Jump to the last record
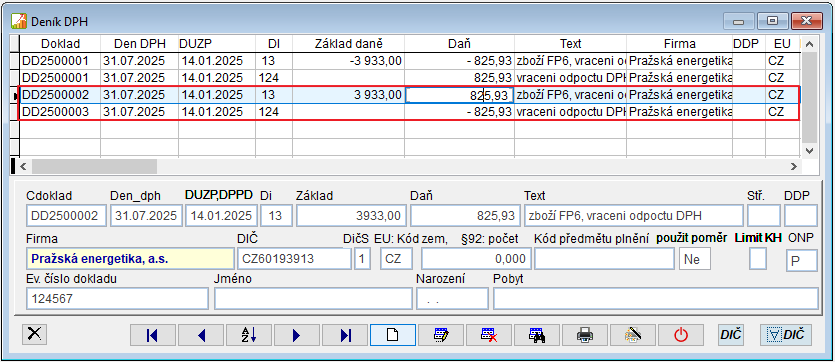 [345, 335]
